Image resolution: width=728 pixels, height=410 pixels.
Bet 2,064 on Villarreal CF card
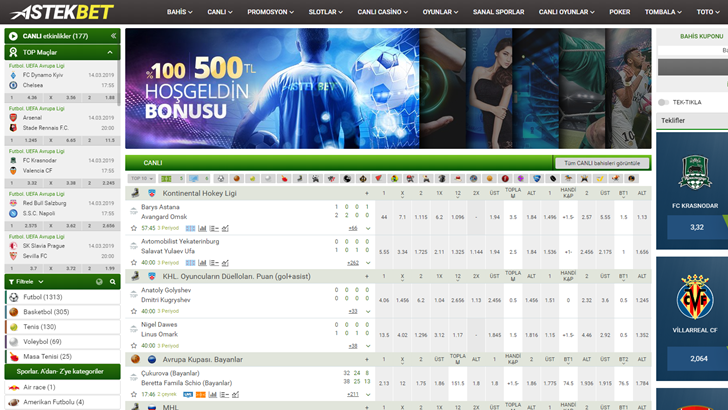click(x=698, y=358)
